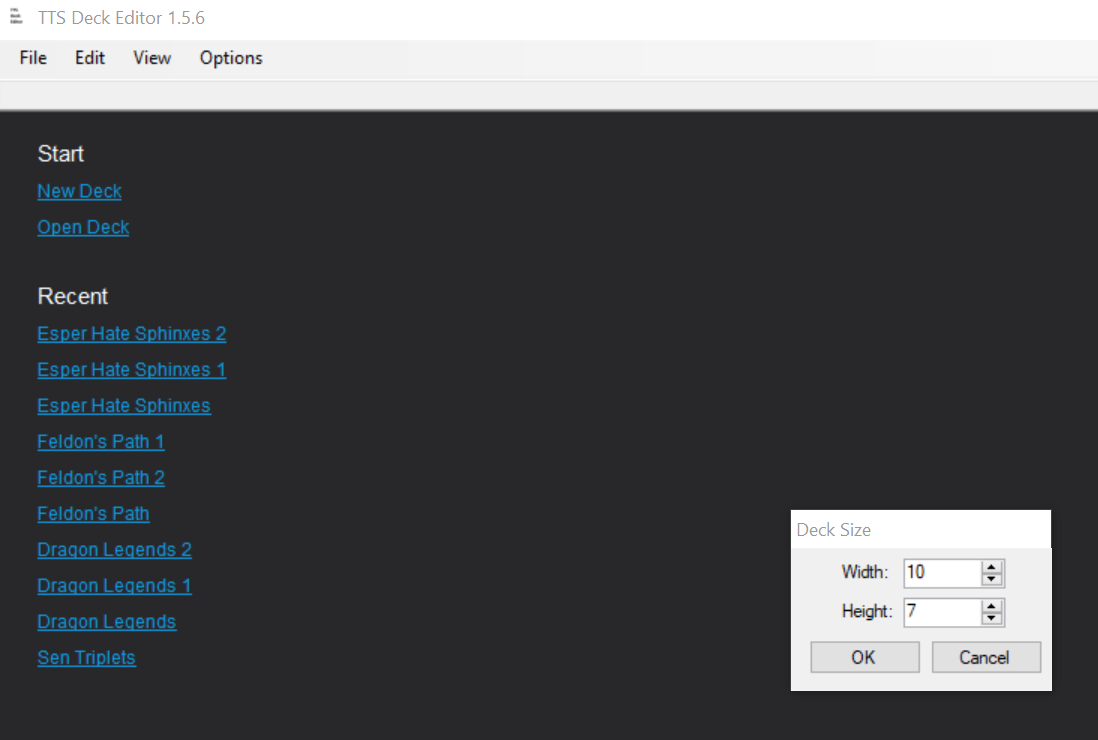Cancel the Deck Size dialog

point(985,657)
